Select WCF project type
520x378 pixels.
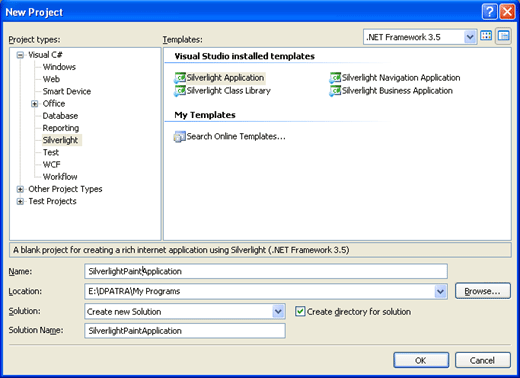tap(52, 165)
